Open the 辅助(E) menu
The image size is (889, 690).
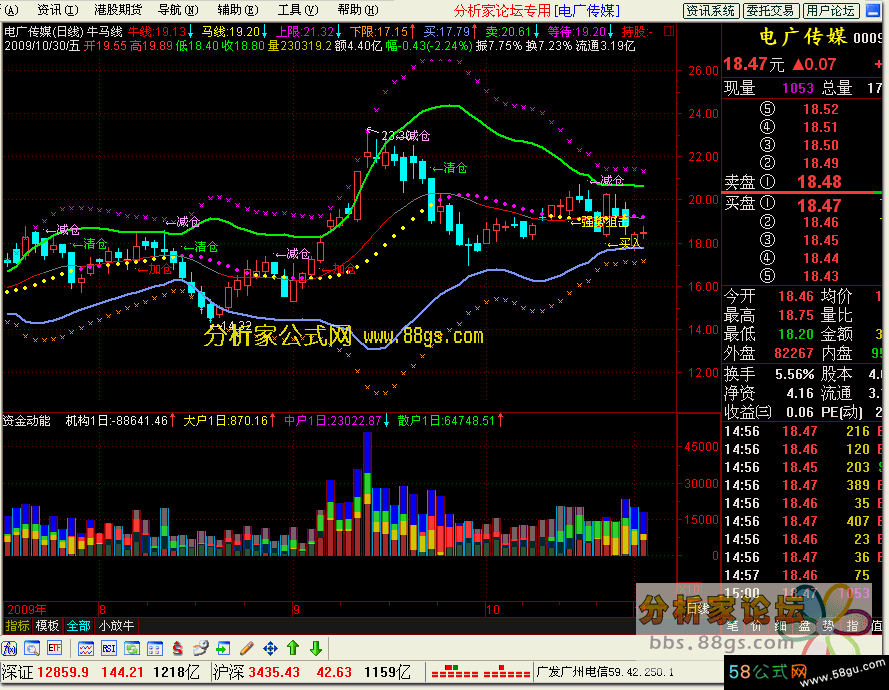[238, 10]
